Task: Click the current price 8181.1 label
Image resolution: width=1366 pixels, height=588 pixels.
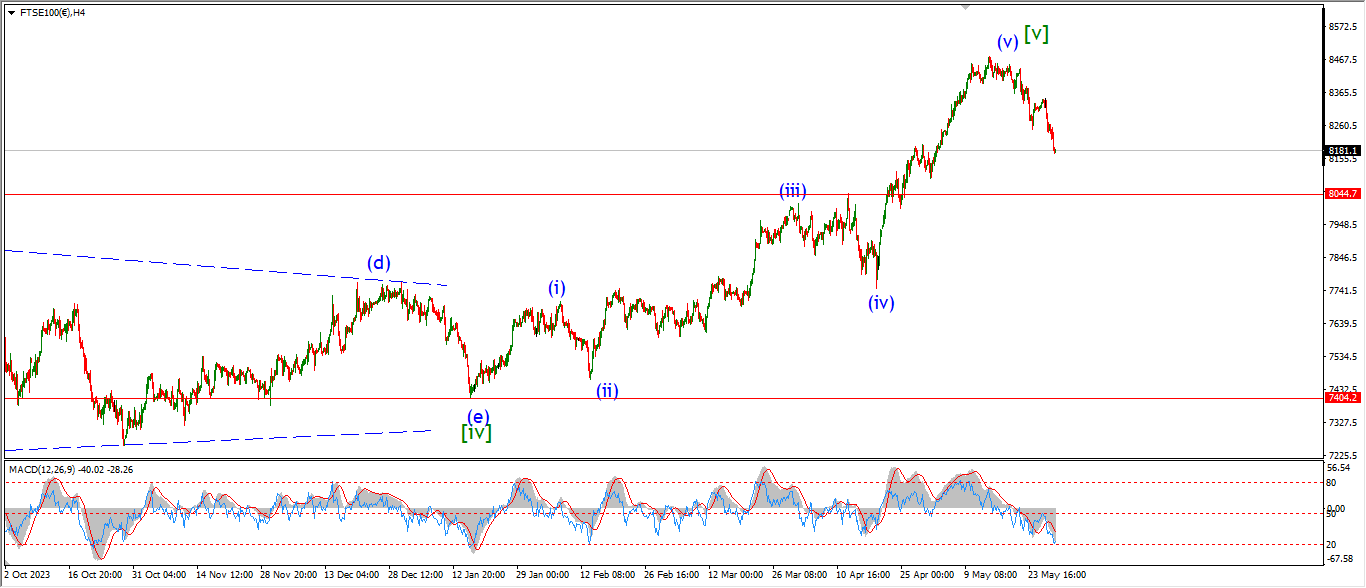Action: [1342, 151]
